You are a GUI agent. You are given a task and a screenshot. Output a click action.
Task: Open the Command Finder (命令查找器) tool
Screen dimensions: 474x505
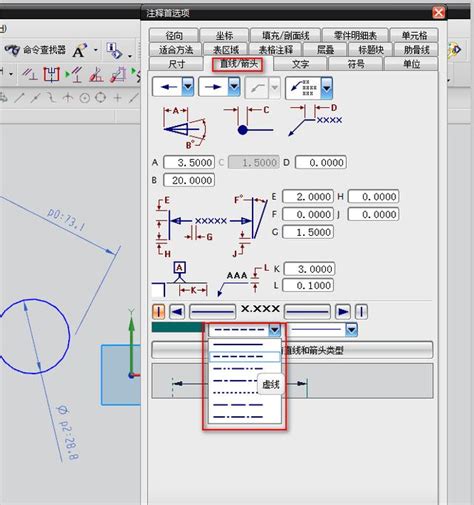(35, 50)
